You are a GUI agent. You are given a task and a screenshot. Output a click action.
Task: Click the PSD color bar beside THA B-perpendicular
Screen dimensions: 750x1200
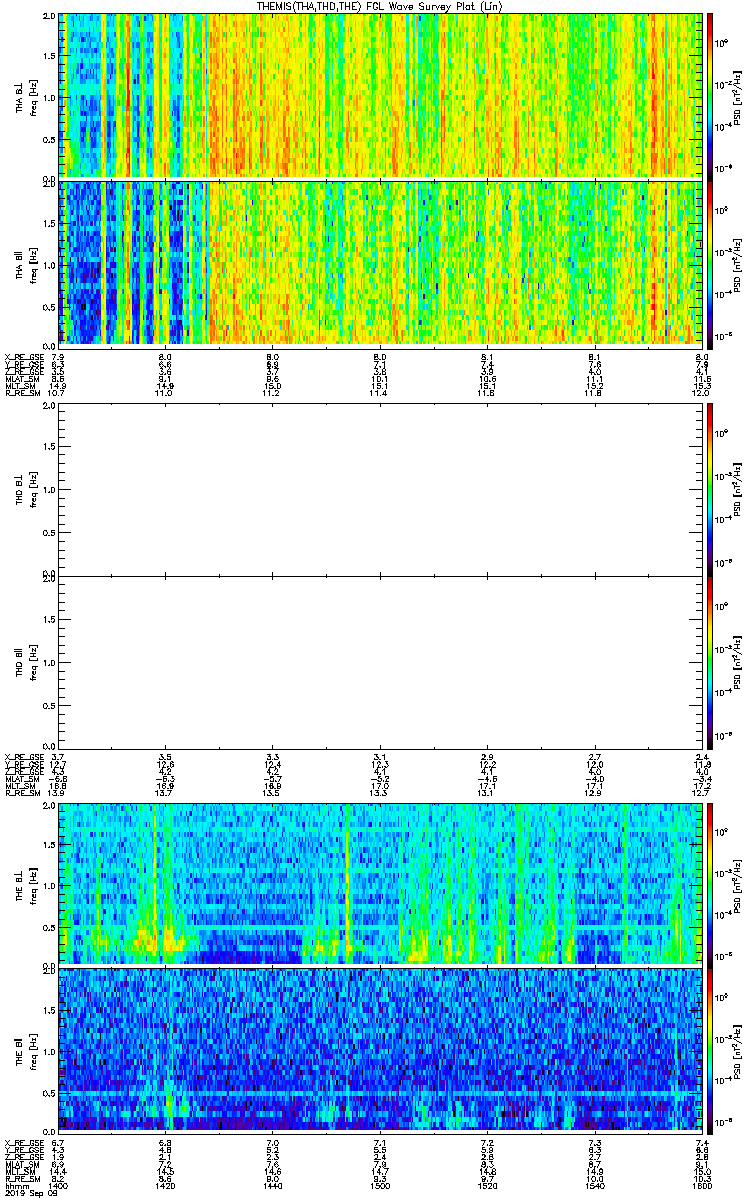[x=710, y=96]
